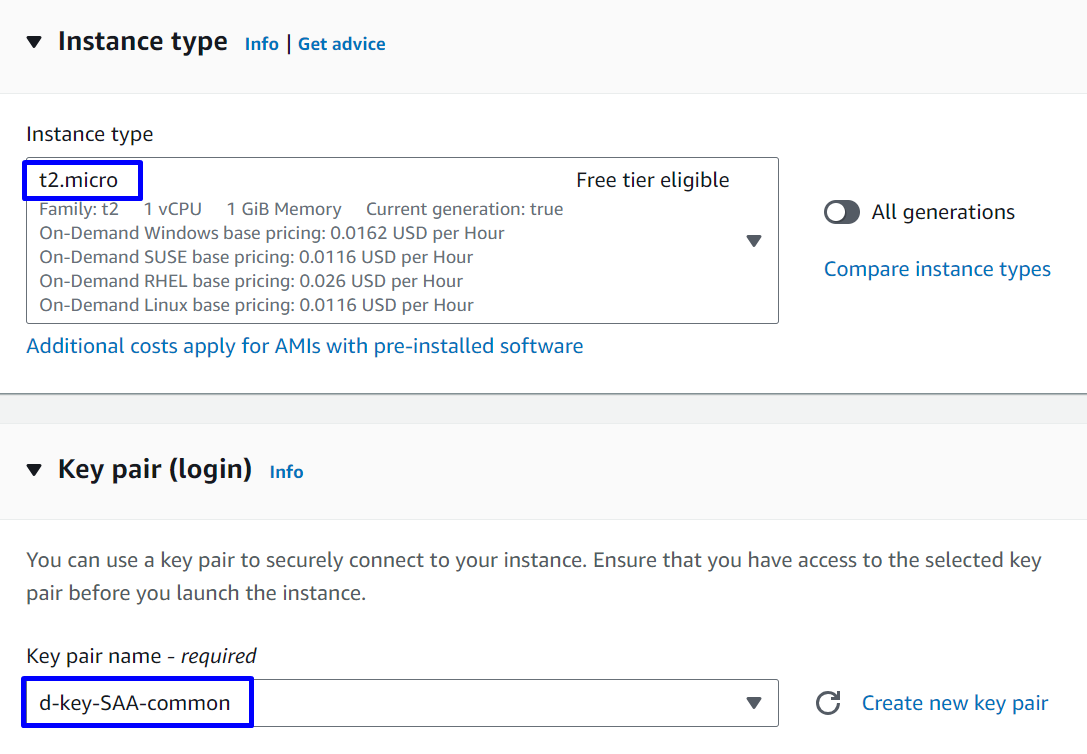Click the Free tier eligible label
The width and height of the screenshot is (1087, 754).
pyautogui.click(x=652, y=180)
